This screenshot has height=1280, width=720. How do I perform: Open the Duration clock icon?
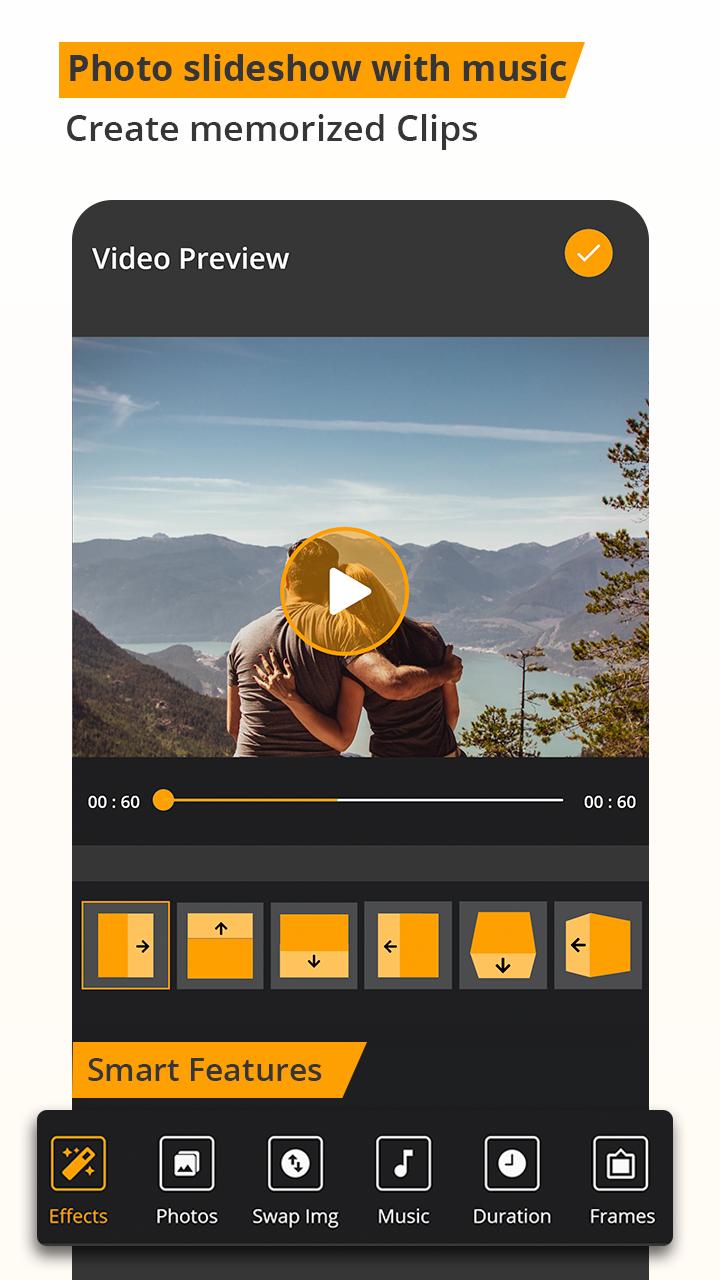(x=512, y=1164)
